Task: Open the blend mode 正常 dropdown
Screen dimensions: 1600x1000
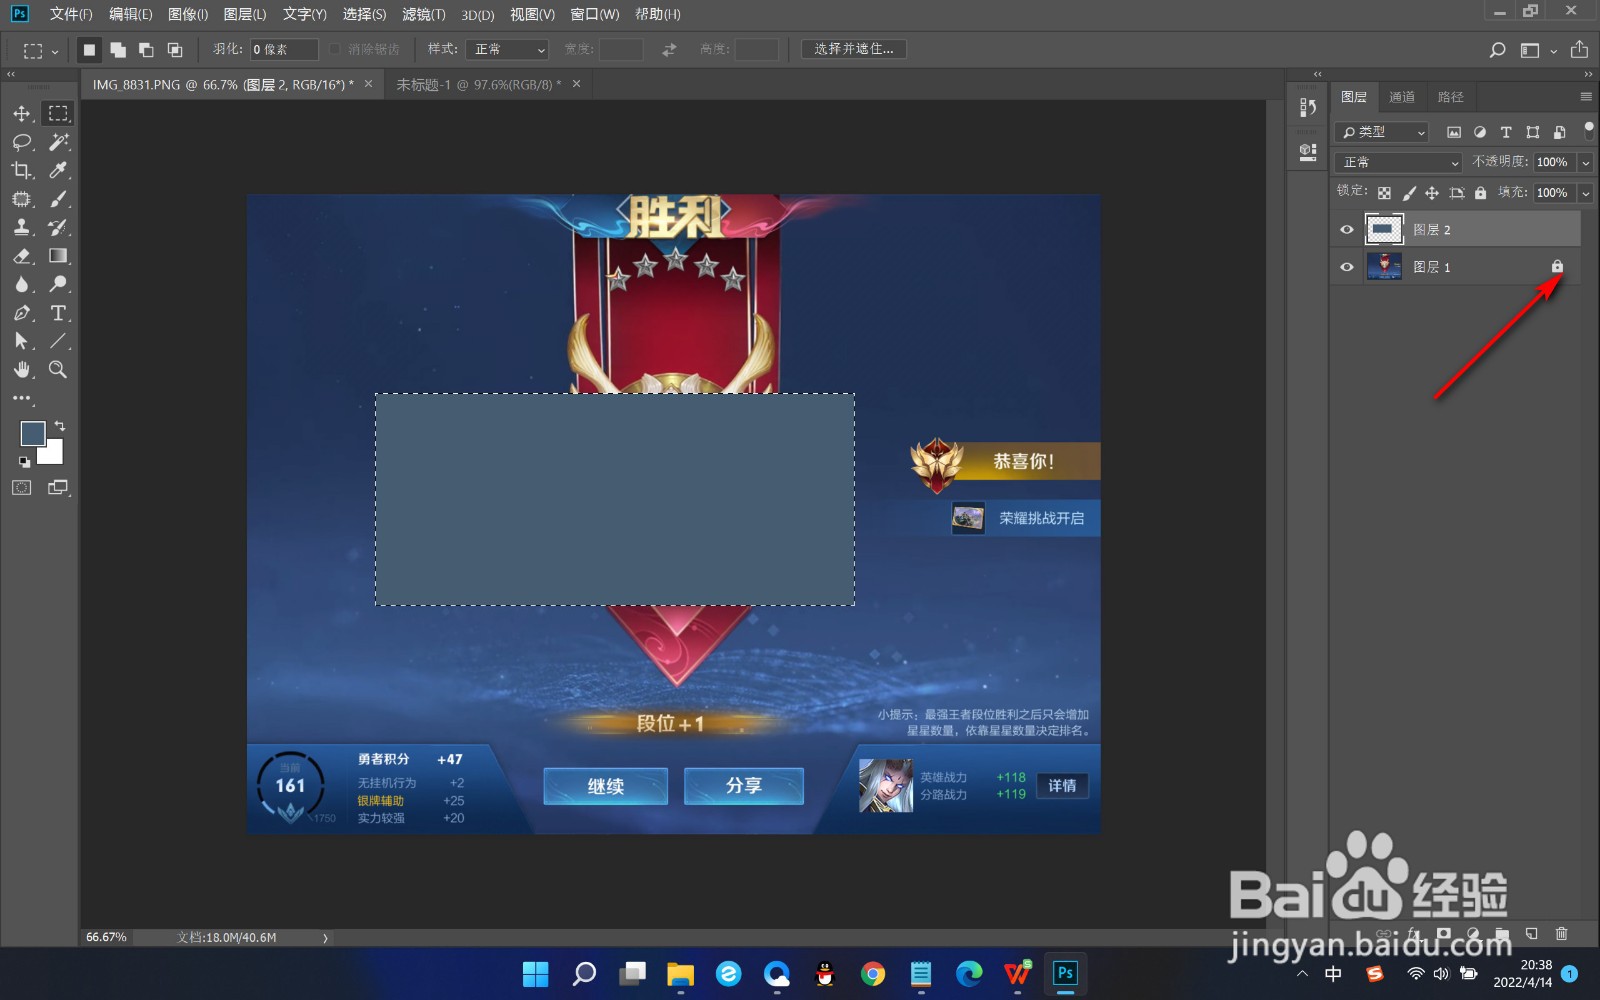Action: click(1398, 162)
